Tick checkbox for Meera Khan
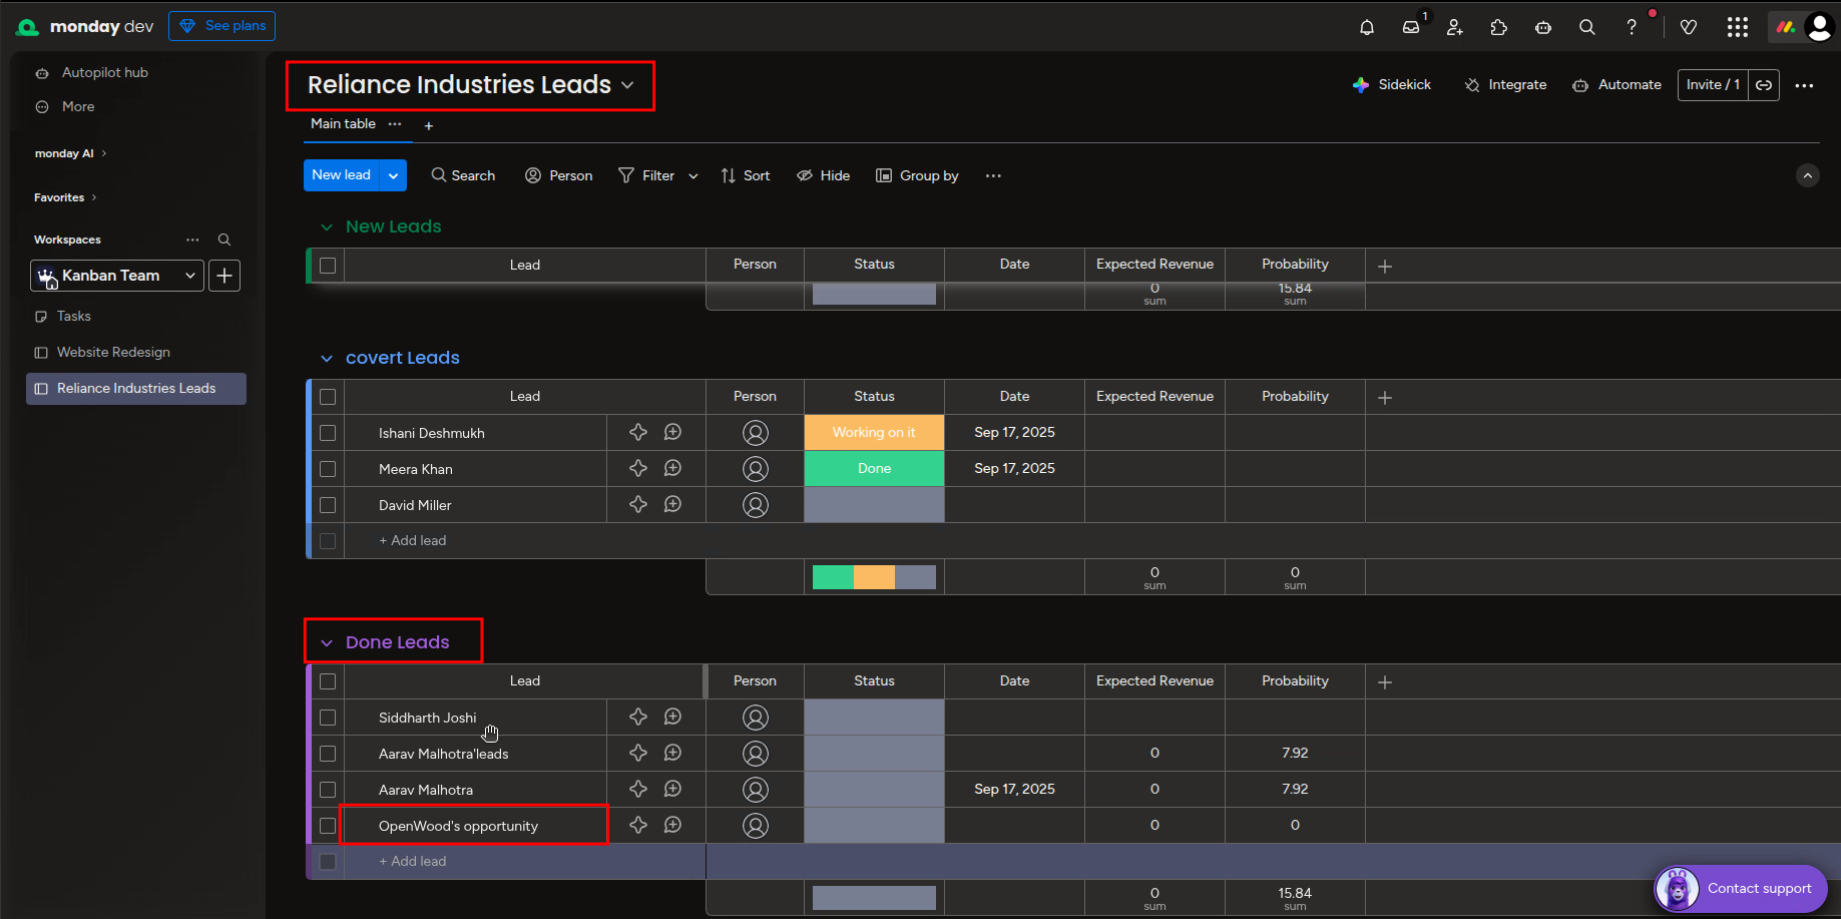 [x=327, y=469]
